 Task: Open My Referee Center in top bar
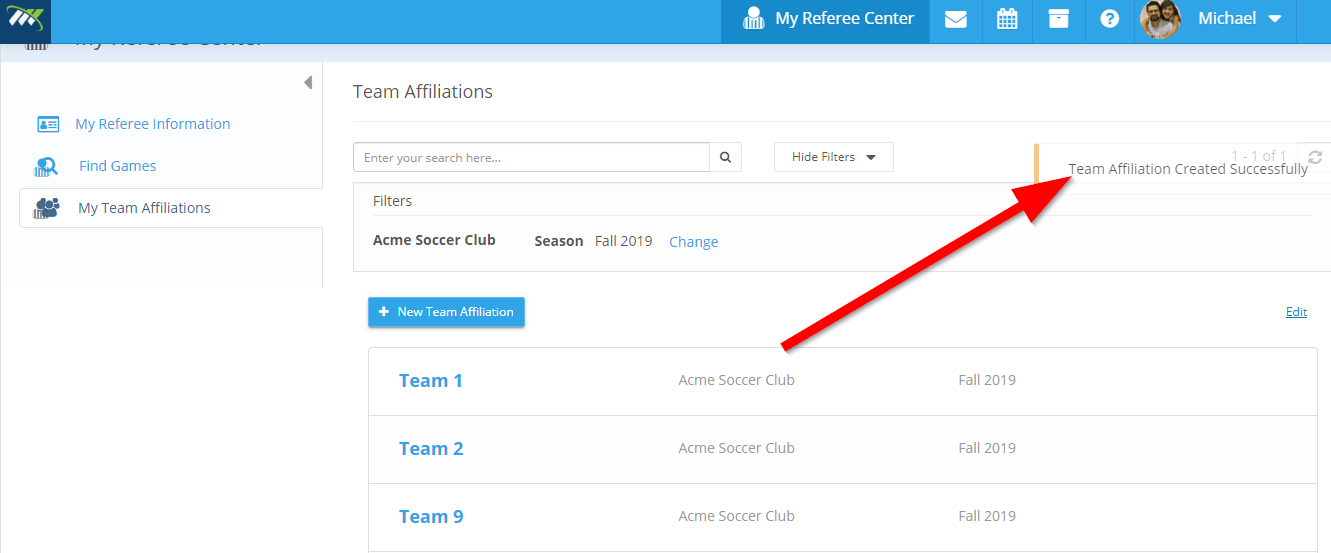click(826, 21)
